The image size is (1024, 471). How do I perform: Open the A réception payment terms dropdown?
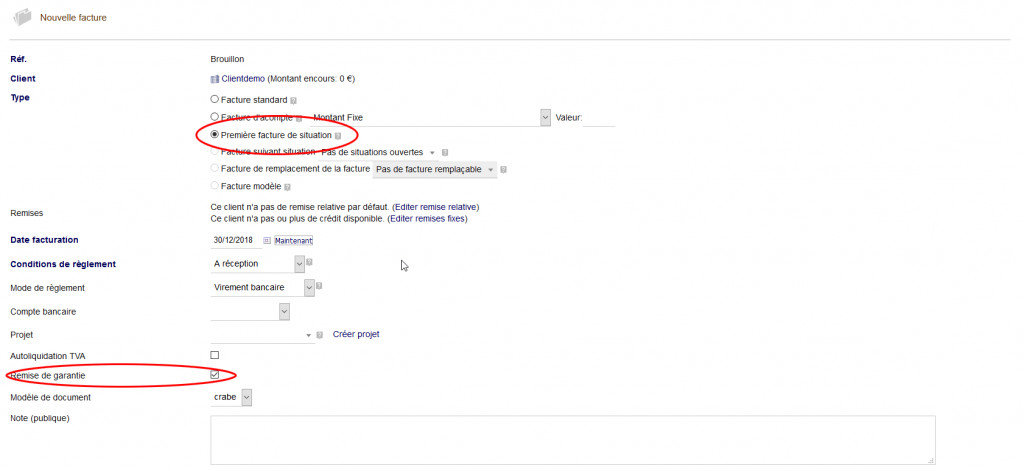coord(257,264)
